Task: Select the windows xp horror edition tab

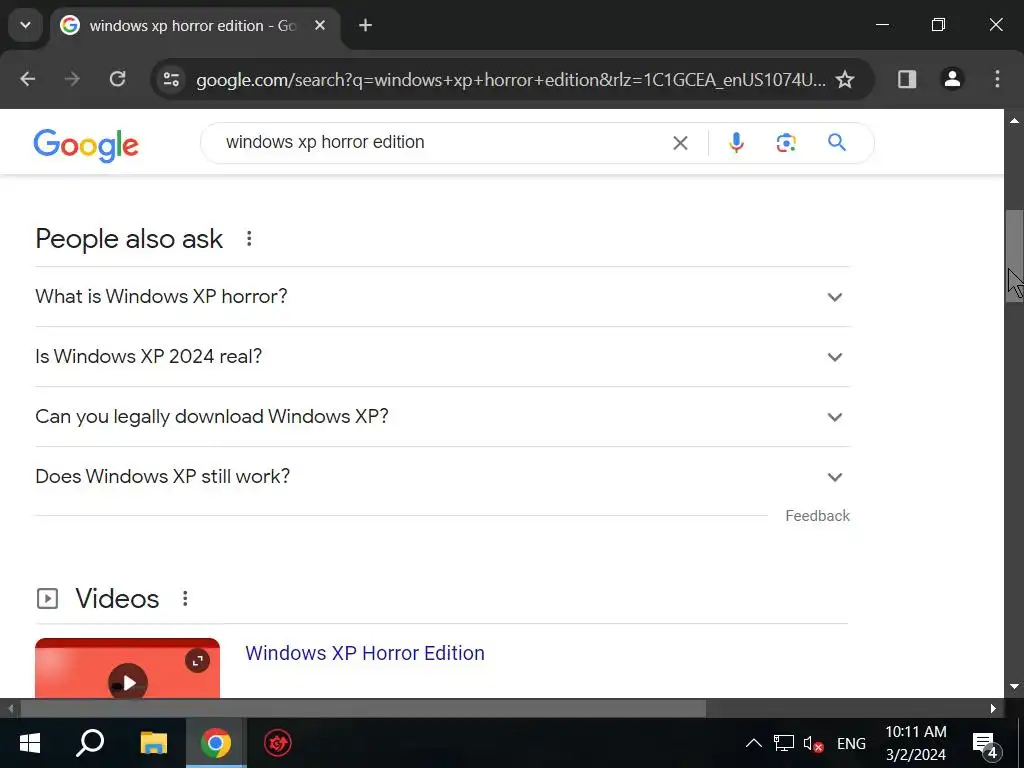Action: pos(193,26)
